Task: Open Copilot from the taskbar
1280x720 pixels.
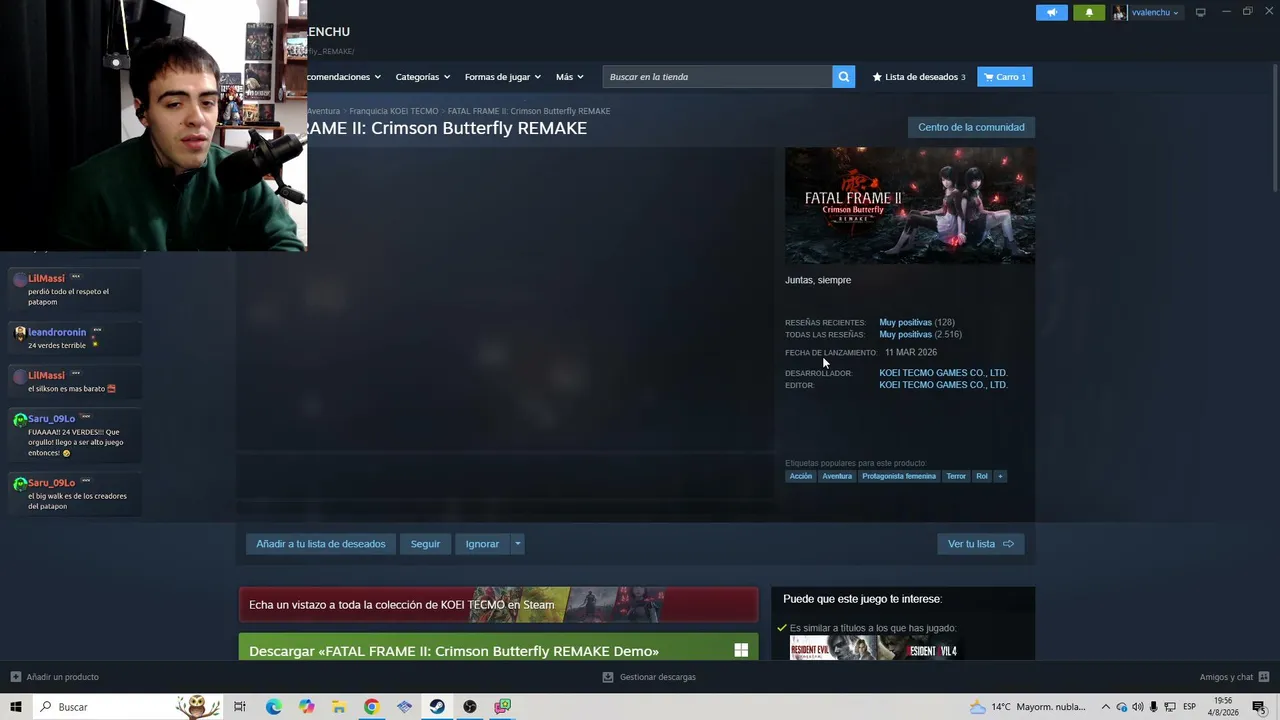Action: click(306, 707)
